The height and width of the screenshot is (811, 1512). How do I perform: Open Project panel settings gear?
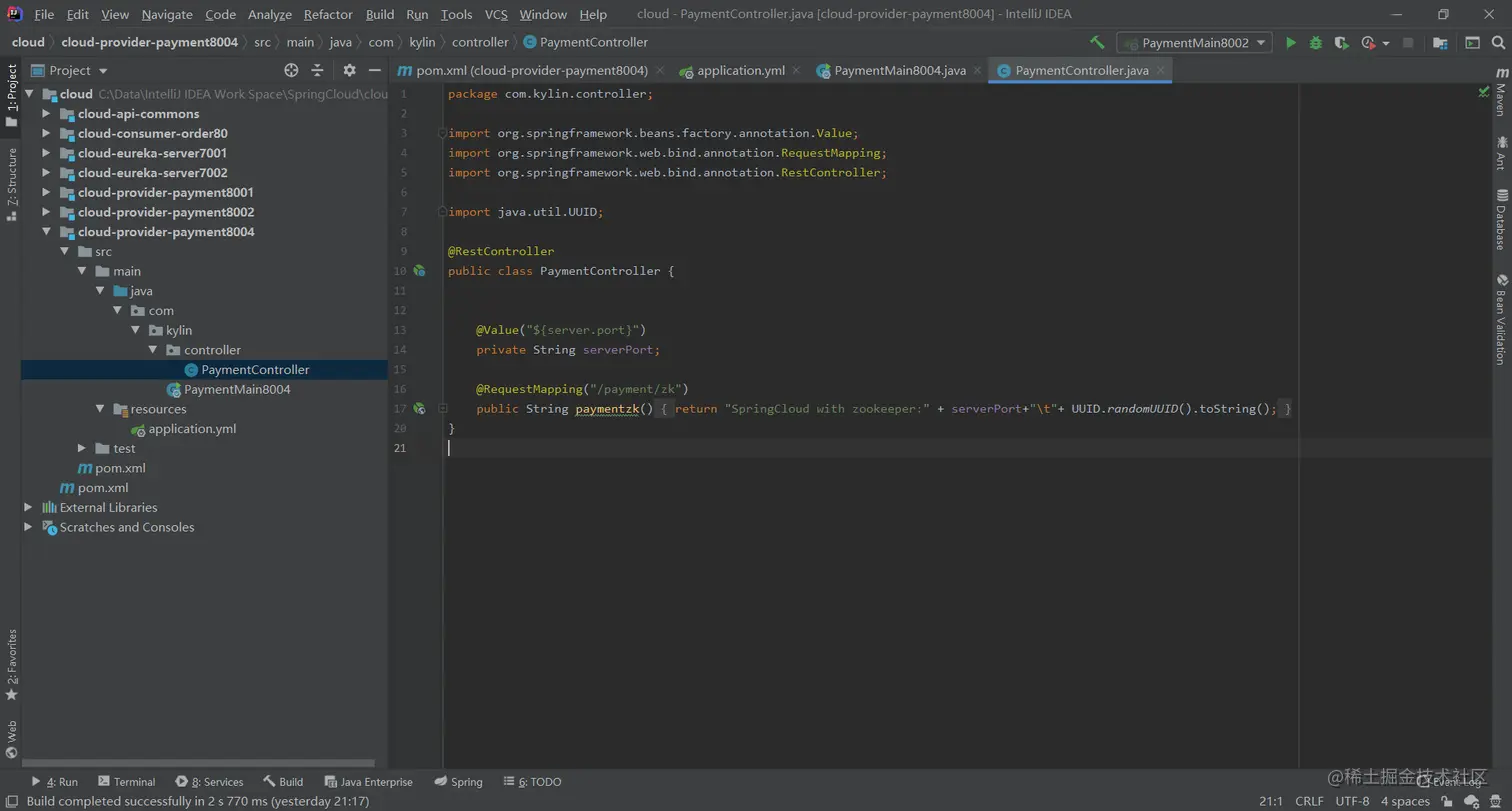point(349,70)
